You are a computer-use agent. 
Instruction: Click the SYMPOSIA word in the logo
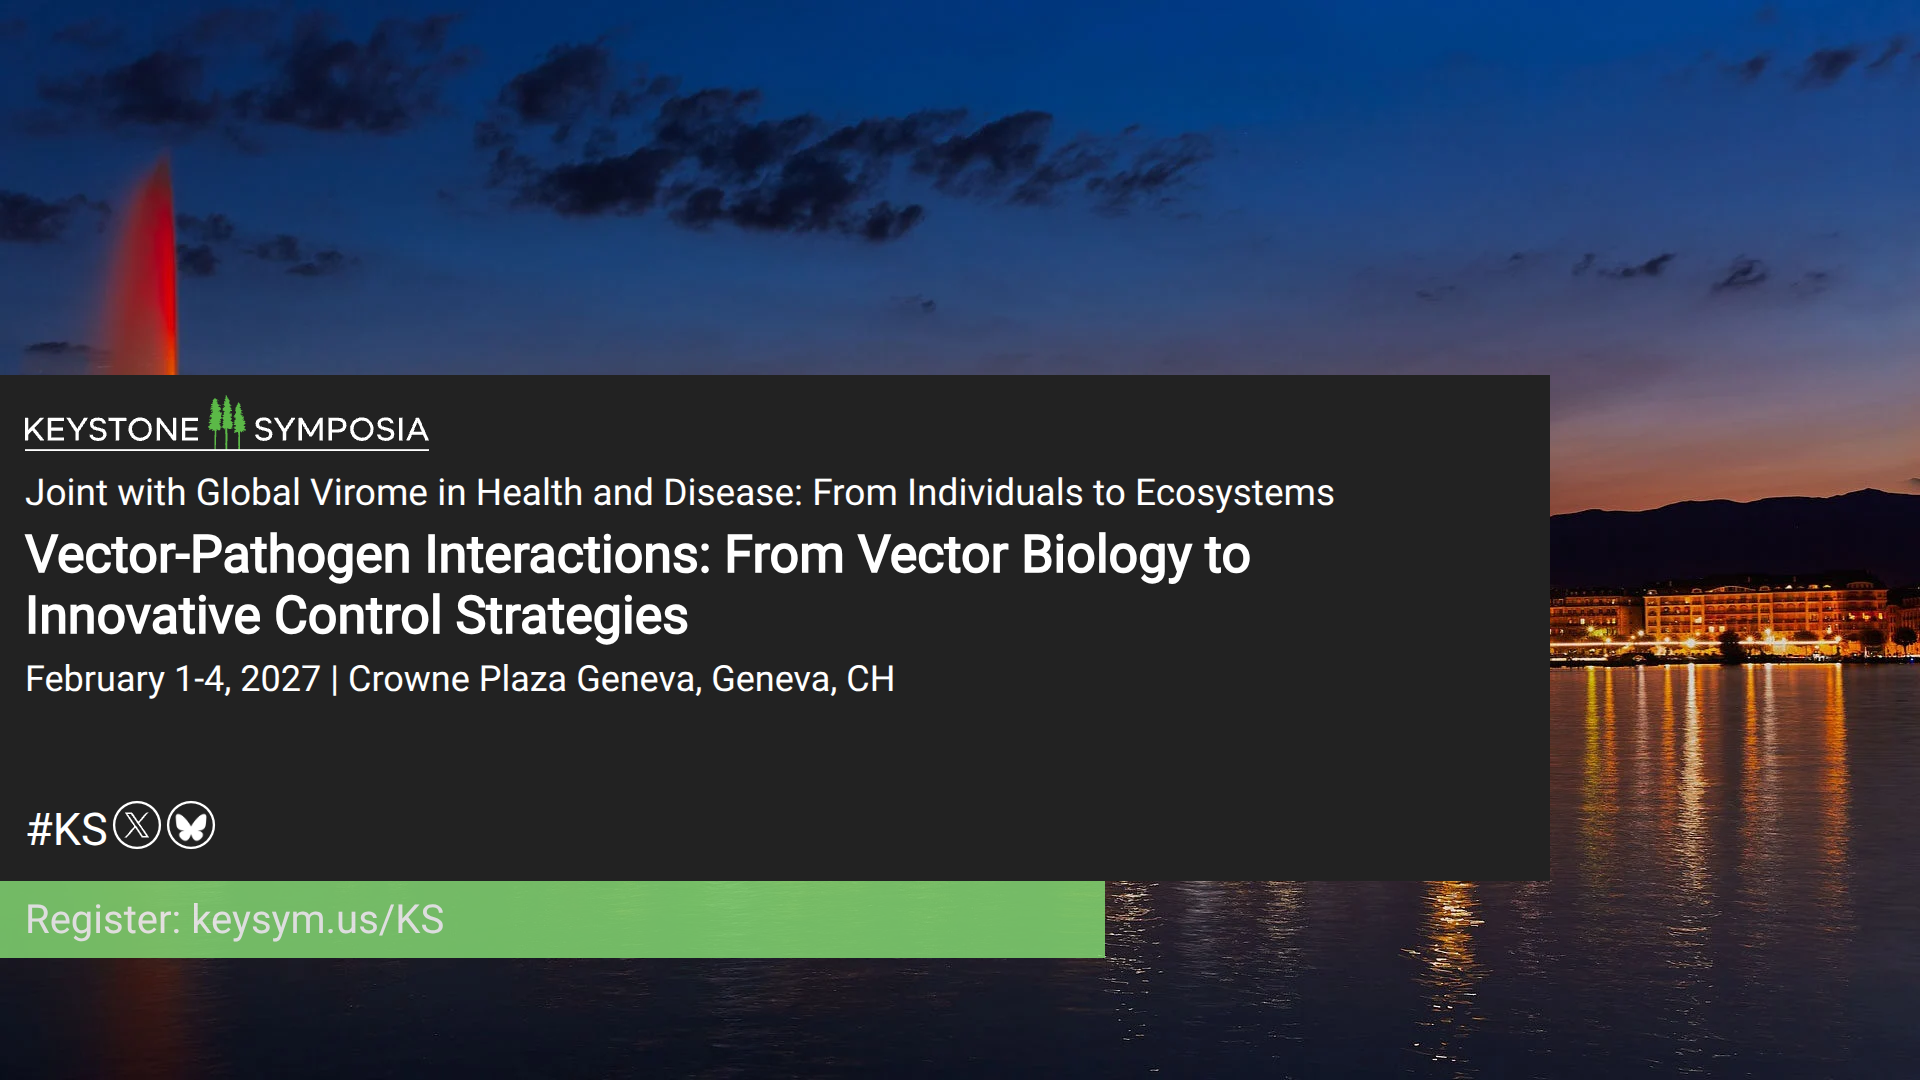[x=341, y=430]
